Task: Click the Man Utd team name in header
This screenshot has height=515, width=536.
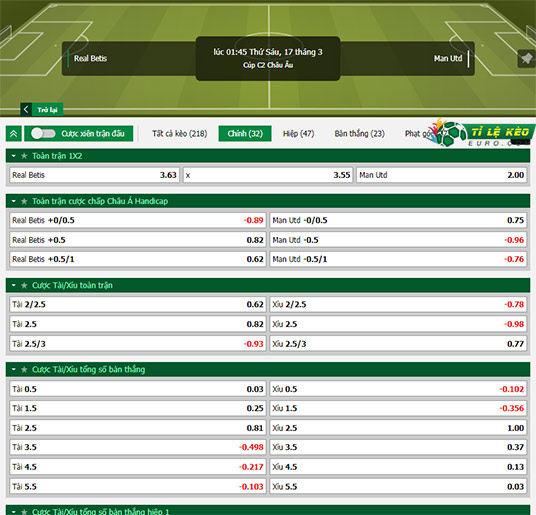Action: click(448, 58)
